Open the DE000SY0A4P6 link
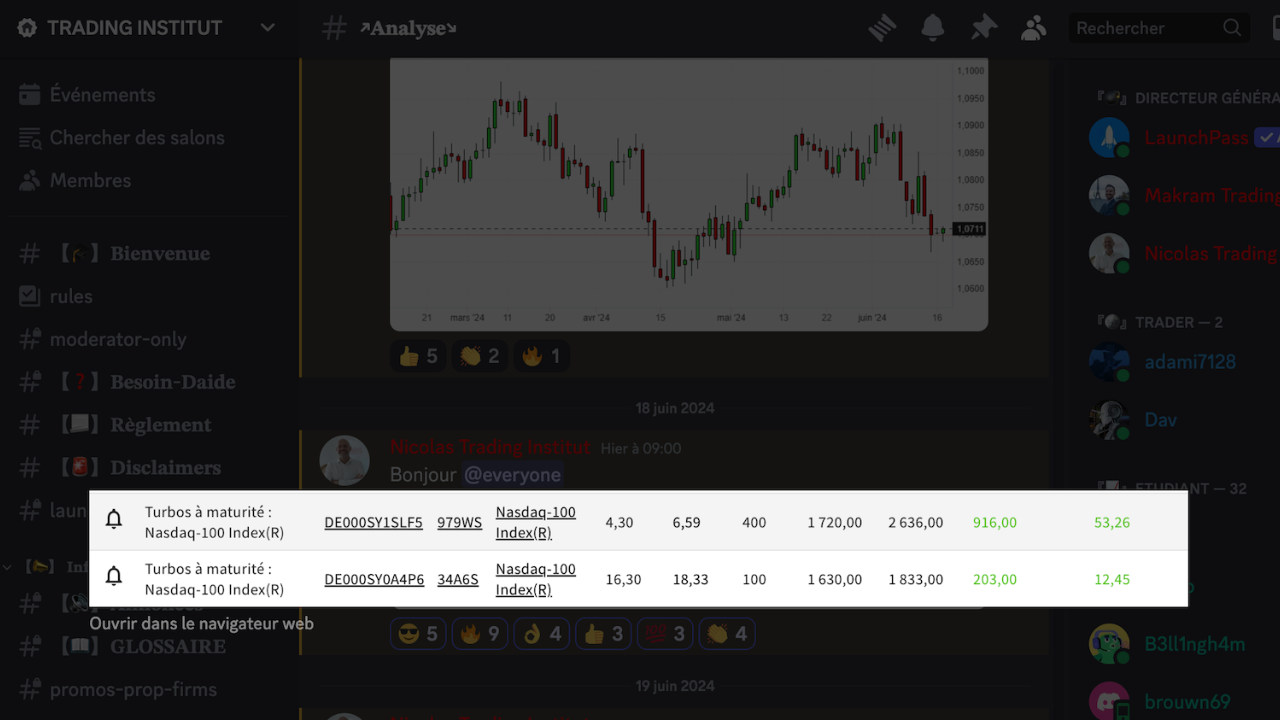This screenshot has width=1280, height=720. coord(374,580)
